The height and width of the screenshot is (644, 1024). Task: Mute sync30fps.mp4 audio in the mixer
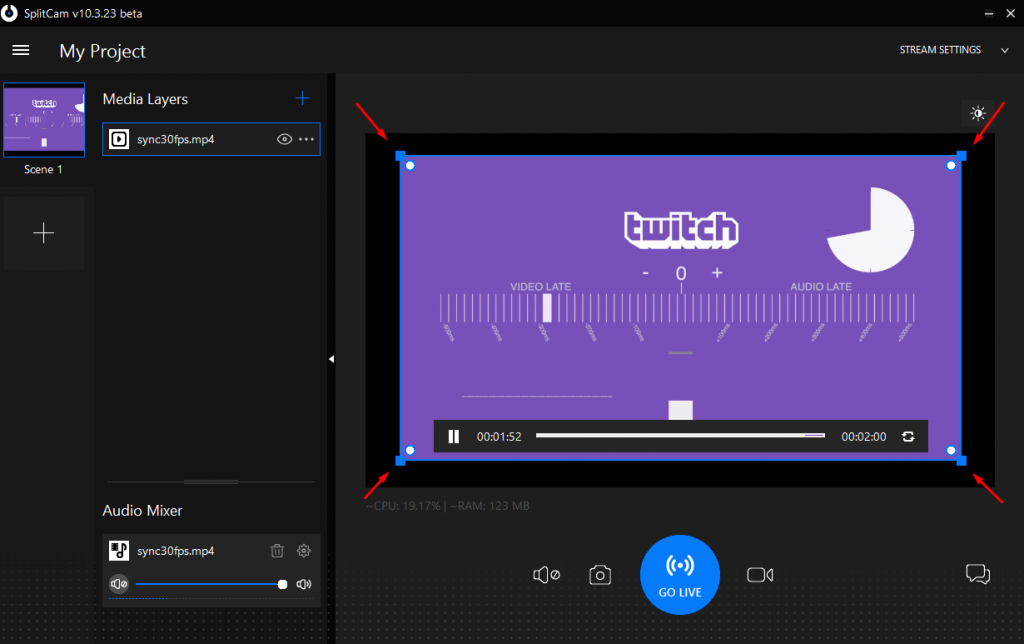click(119, 584)
